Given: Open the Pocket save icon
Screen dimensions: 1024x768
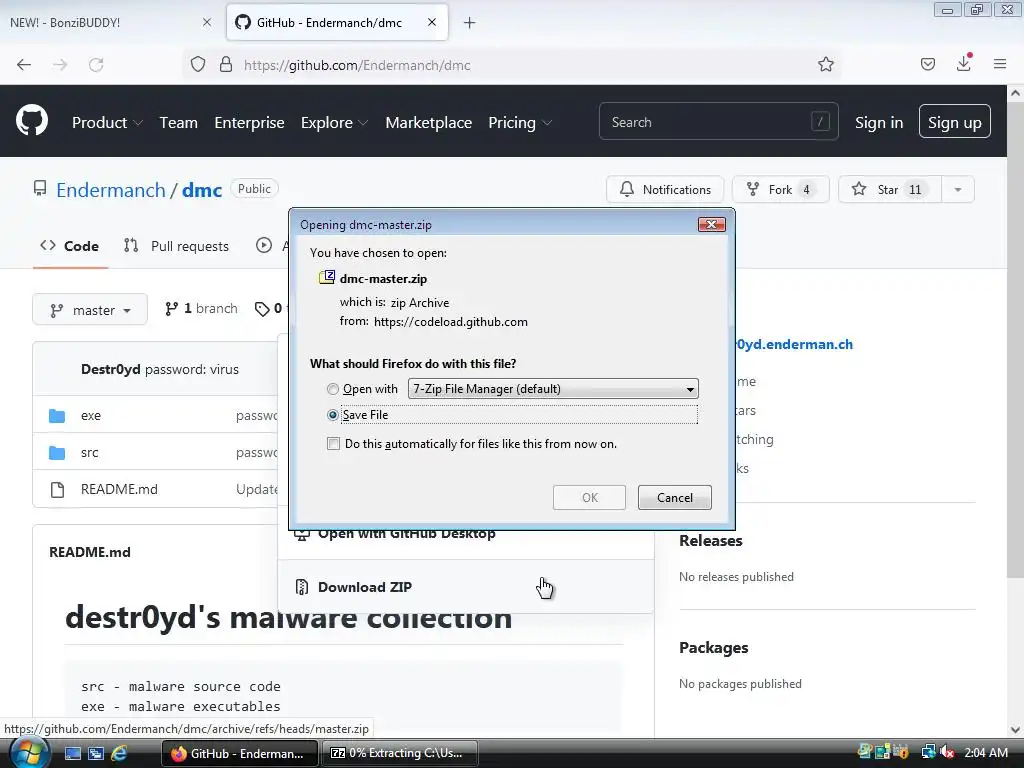Looking at the screenshot, I should pos(928,64).
